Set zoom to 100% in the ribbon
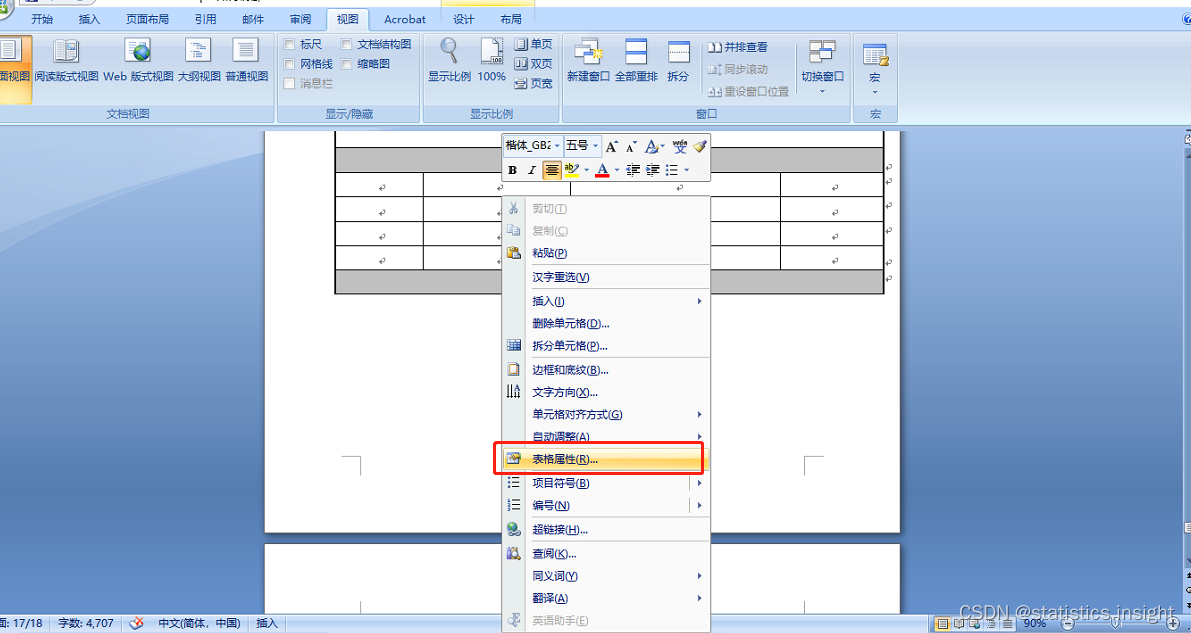Image resolution: width=1191 pixels, height=633 pixels. click(x=491, y=61)
